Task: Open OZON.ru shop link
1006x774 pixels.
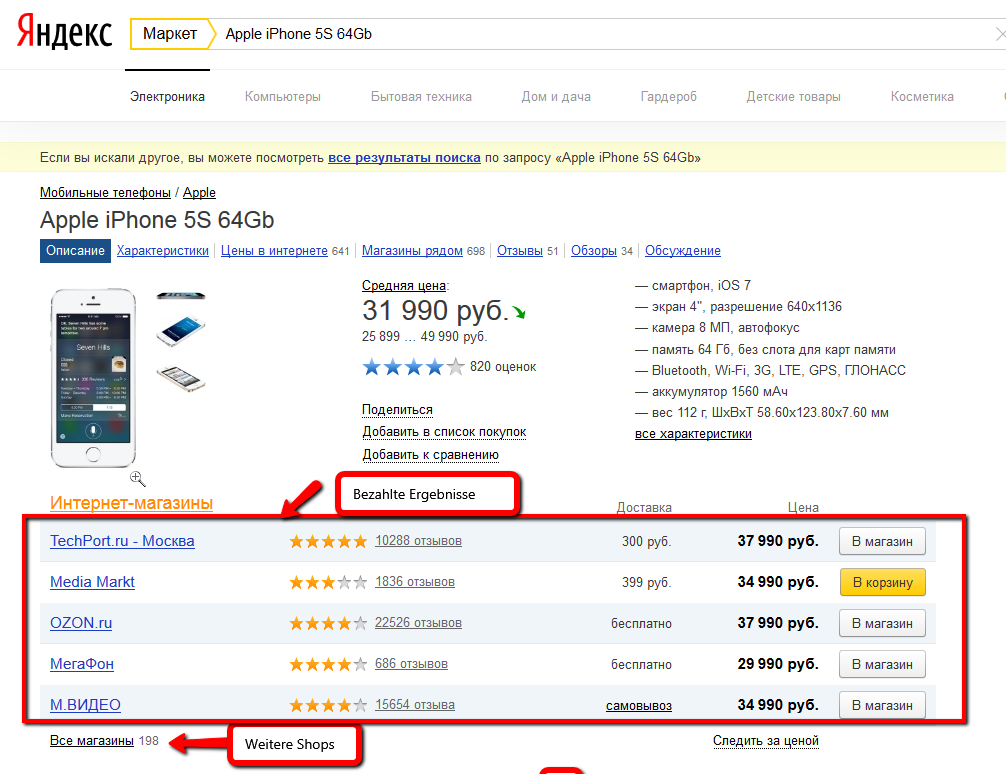Action: [x=81, y=623]
